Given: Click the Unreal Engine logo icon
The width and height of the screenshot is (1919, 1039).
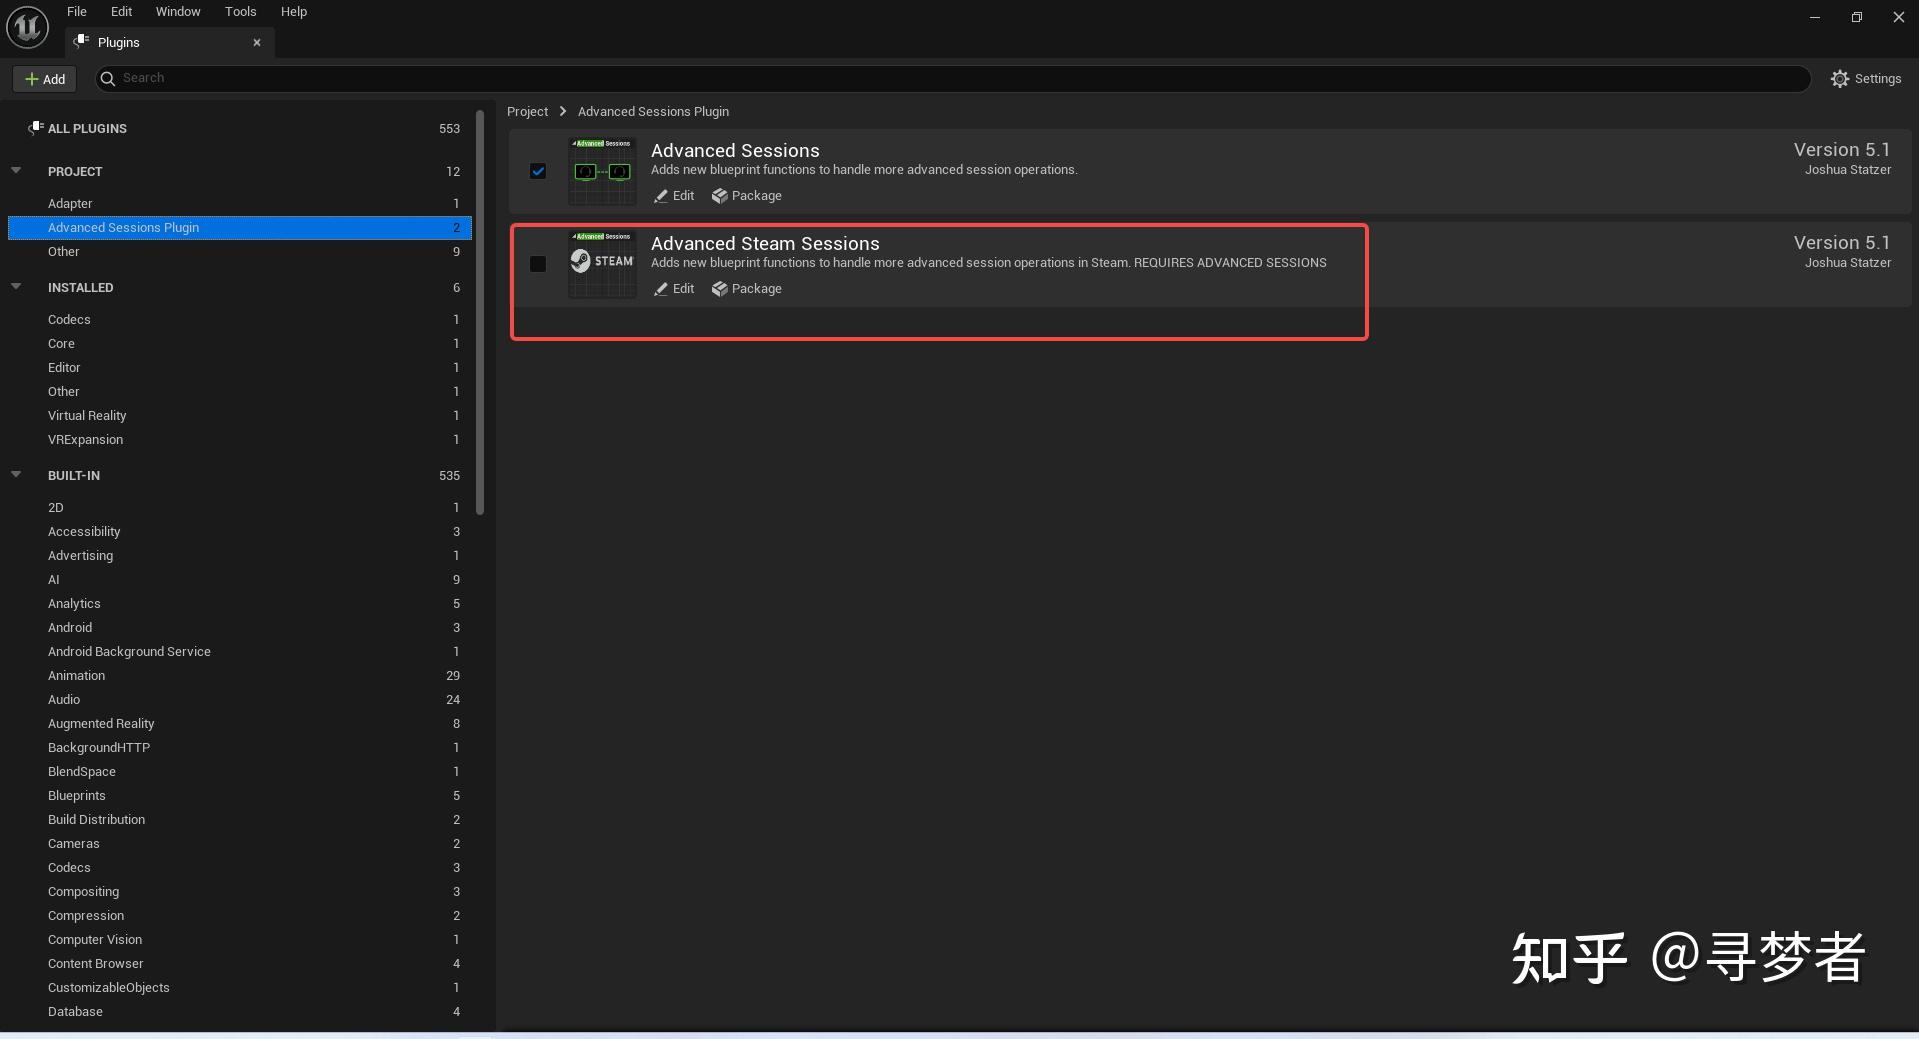Looking at the screenshot, I should [x=26, y=26].
